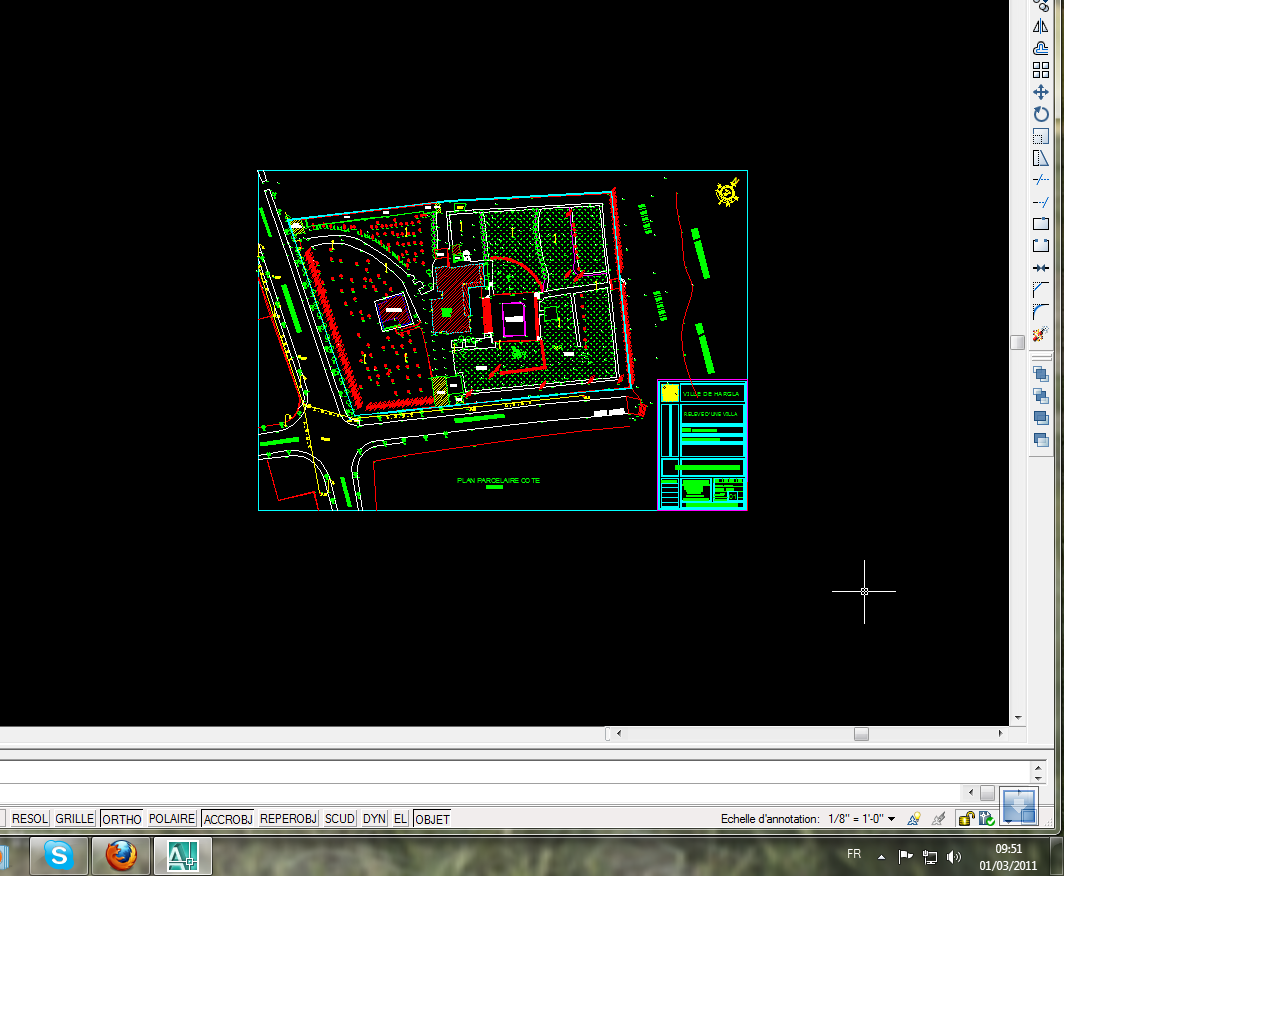Open the network tray icon
The image size is (1280, 1024).
click(x=930, y=856)
